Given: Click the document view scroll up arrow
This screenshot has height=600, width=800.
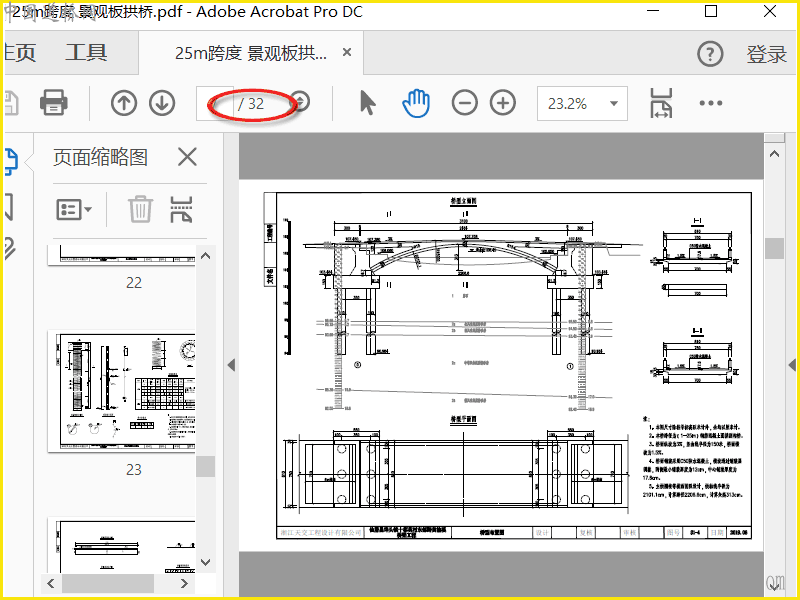Looking at the screenshot, I should tap(774, 154).
